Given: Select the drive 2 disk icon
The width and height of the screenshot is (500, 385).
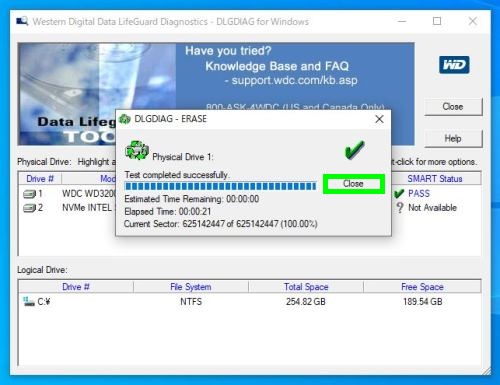Looking at the screenshot, I should (29, 208).
